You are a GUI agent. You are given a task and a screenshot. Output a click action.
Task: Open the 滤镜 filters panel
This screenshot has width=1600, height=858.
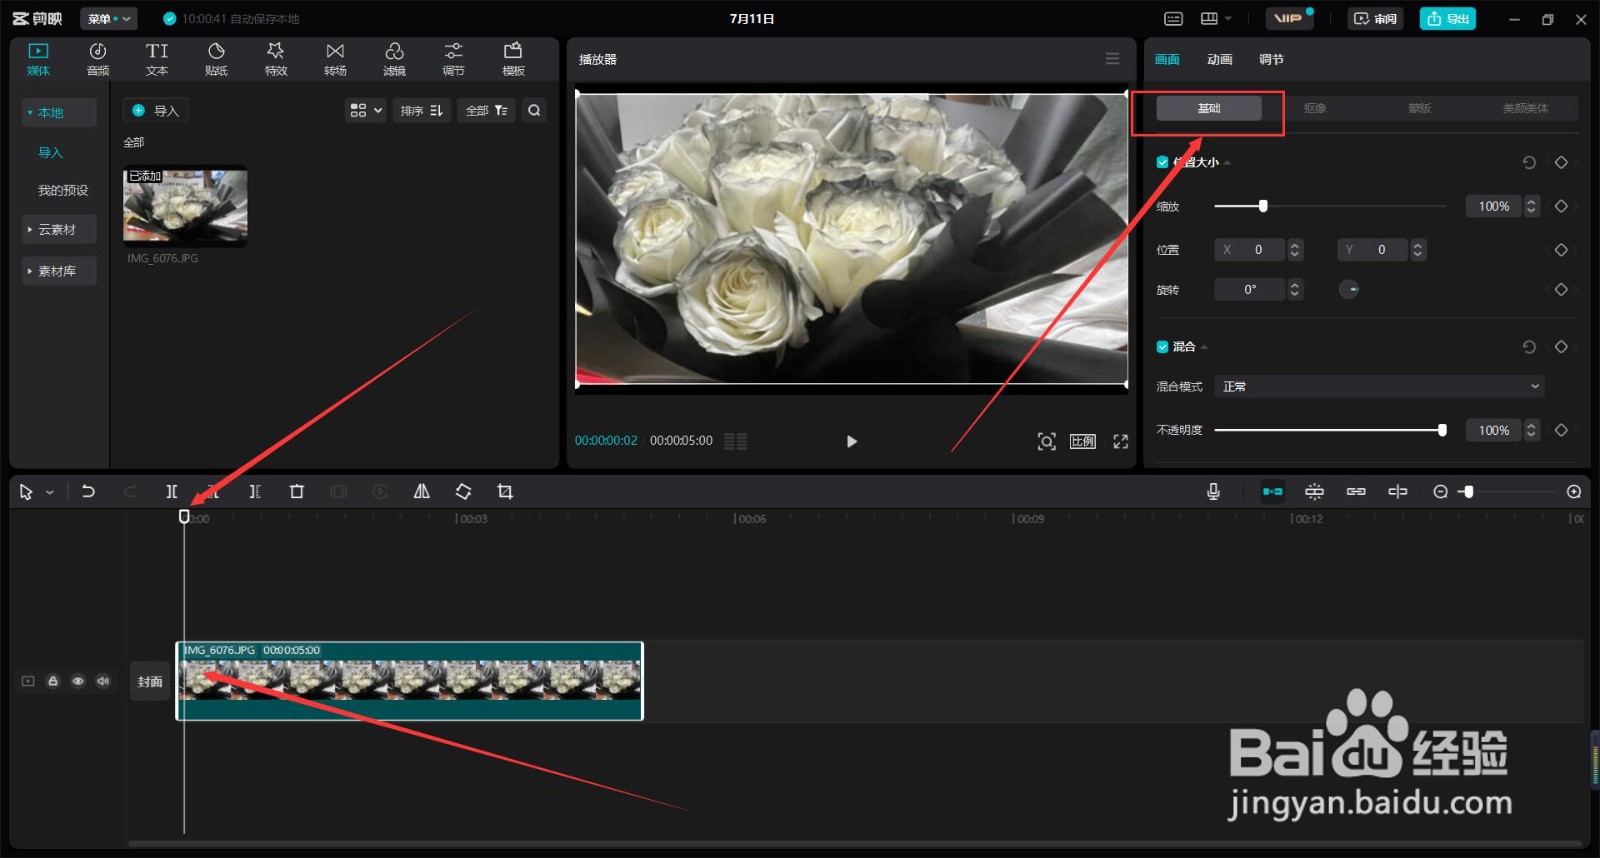[395, 59]
